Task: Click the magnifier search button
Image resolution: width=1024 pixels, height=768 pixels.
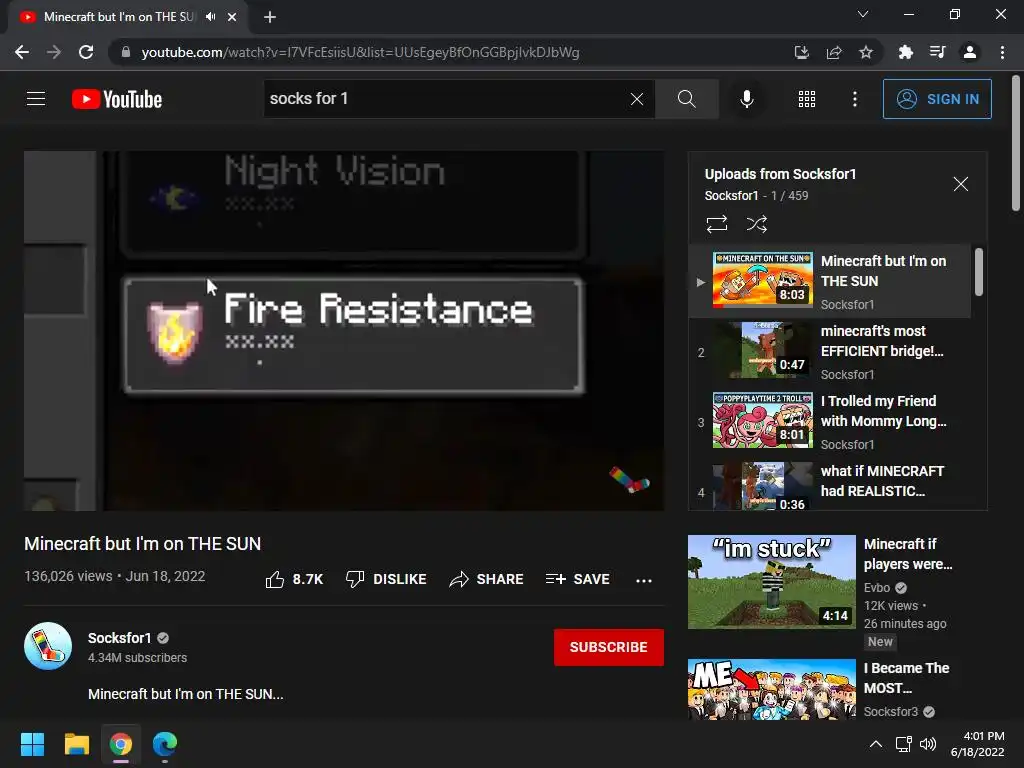Action: click(686, 99)
